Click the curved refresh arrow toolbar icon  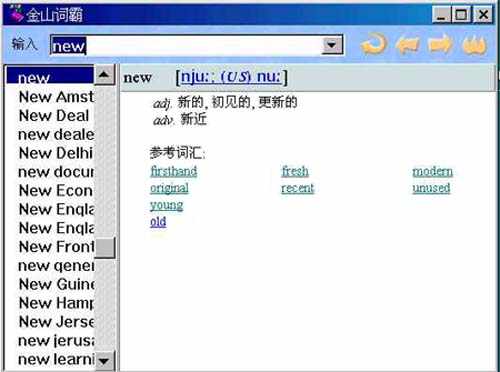coord(374,44)
